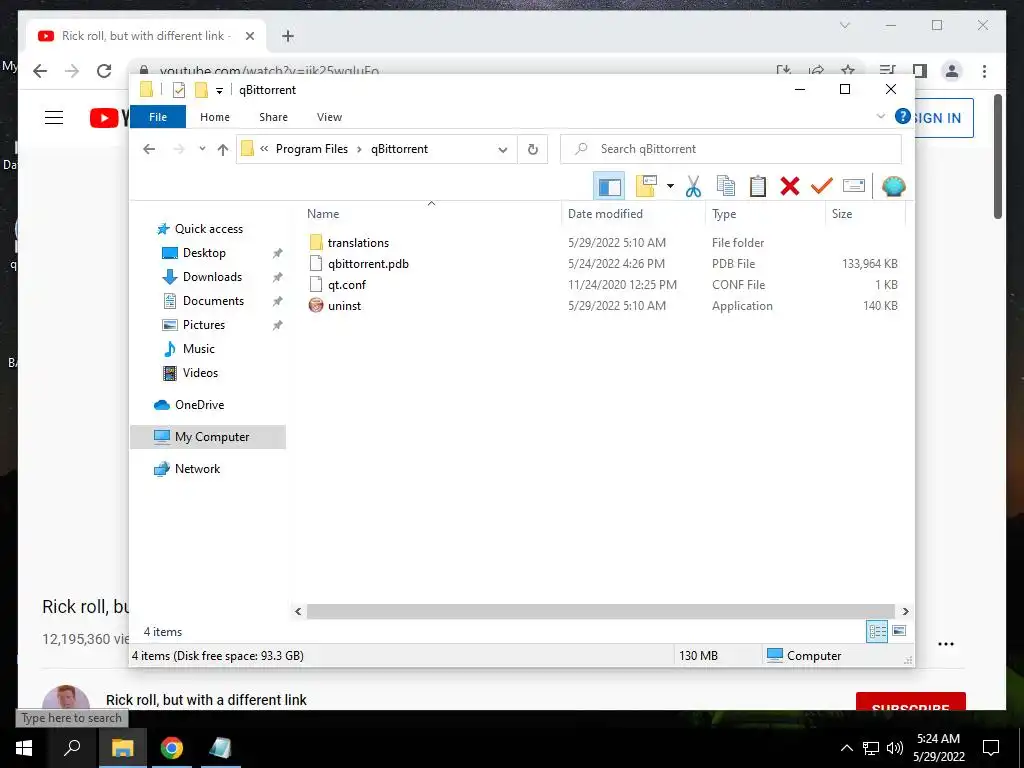This screenshot has width=1024, height=768.
Task: Toggle the navigation pane toolbar button
Action: click(609, 186)
